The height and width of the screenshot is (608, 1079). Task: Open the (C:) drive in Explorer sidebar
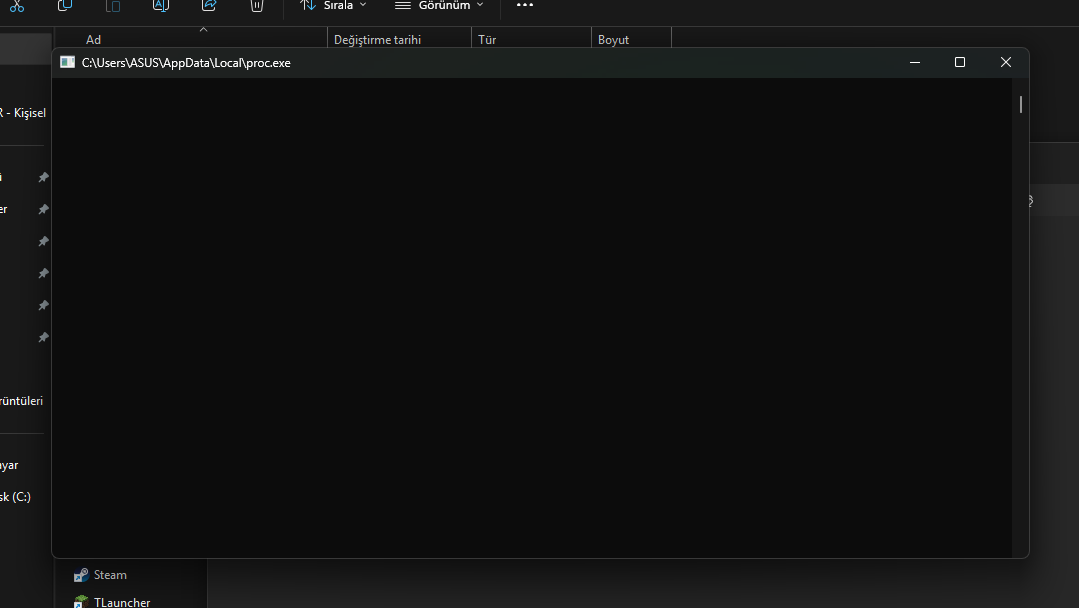[15, 497]
